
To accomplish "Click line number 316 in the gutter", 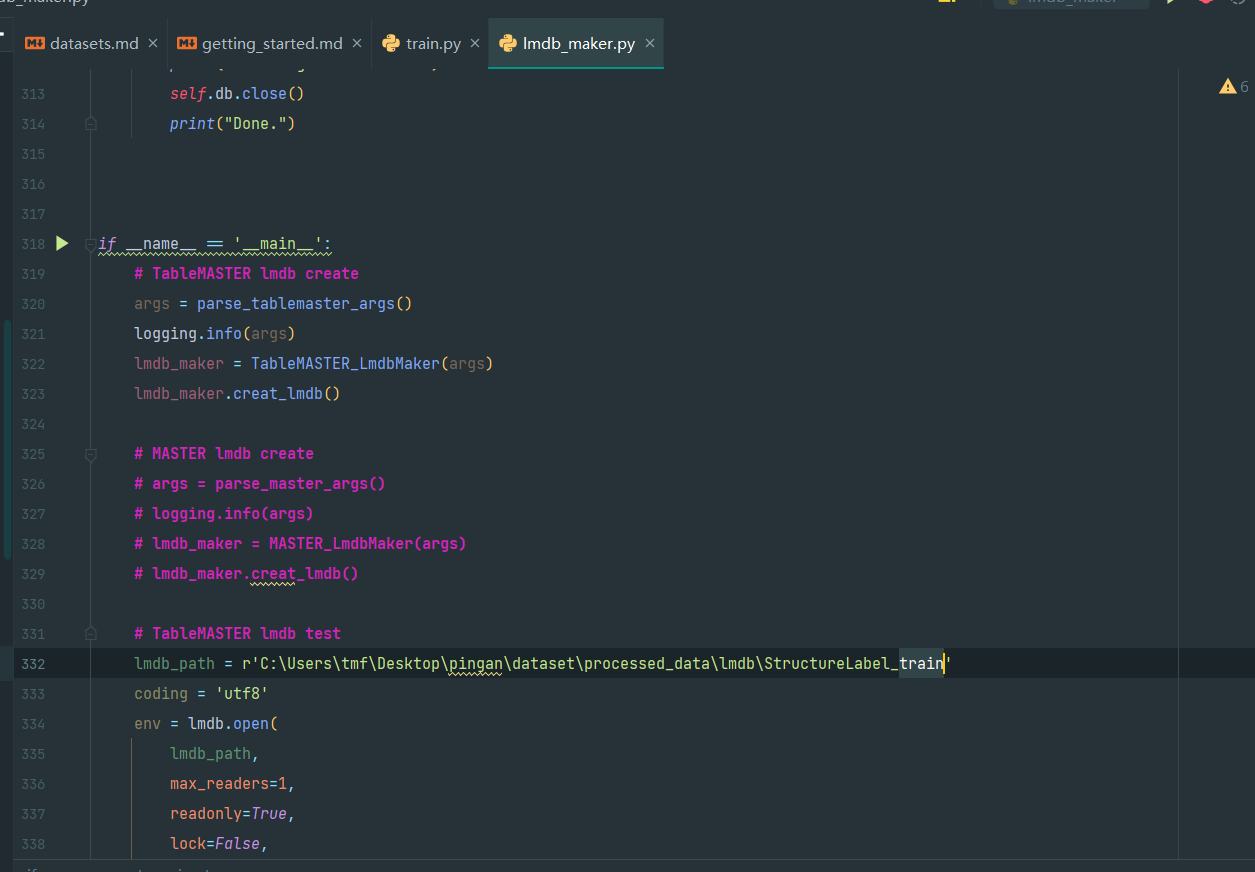I will 33,183.
